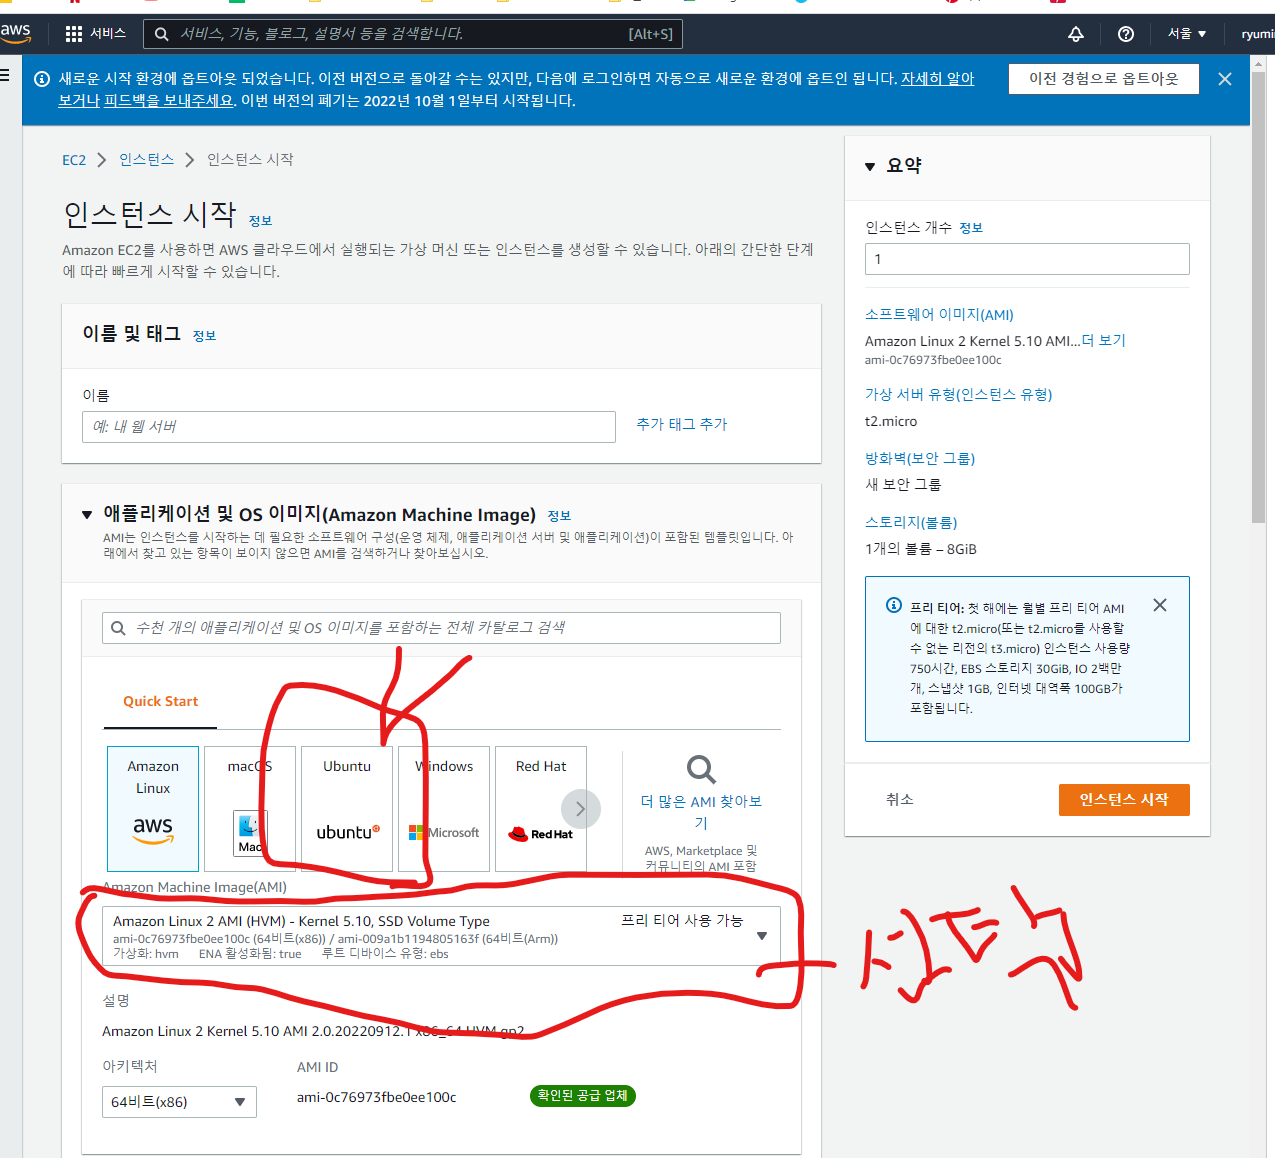Click 이전 경험으로 옵트아웃 button
Viewport: 1275px width, 1158px height.
pyautogui.click(x=1104, y=79)
